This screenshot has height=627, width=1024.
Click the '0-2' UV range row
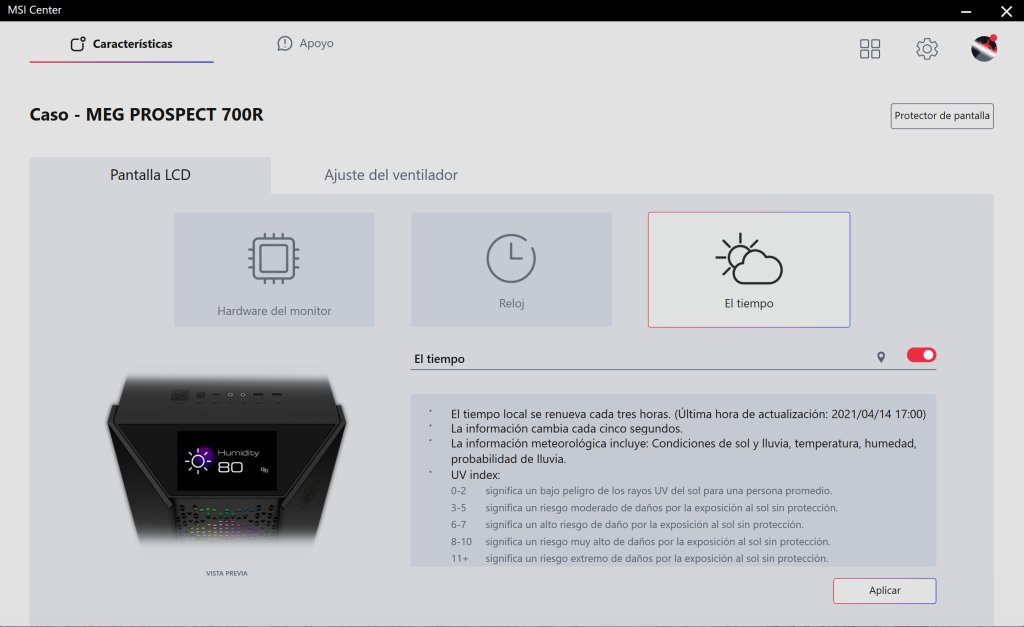[x=641, y=490]
